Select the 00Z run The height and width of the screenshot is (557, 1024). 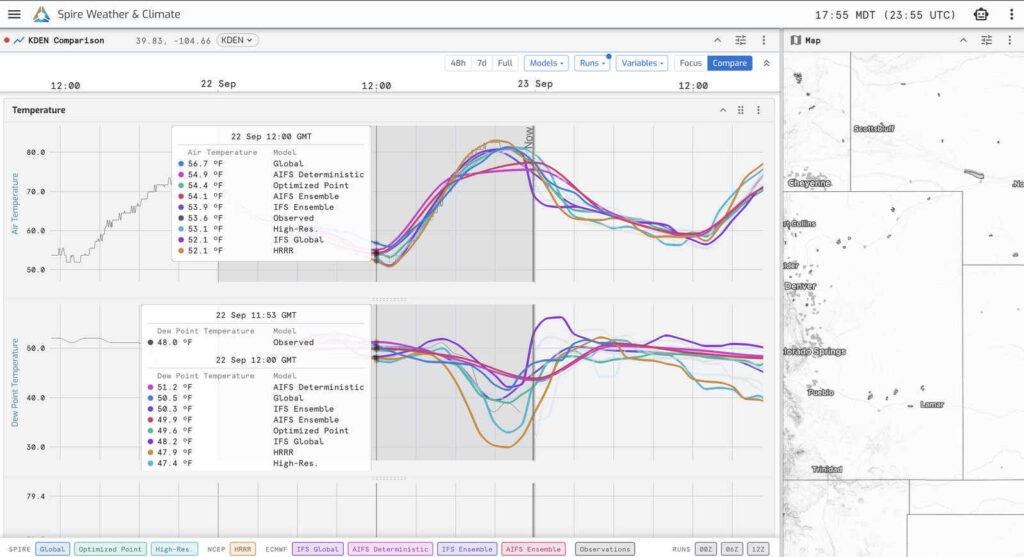point(706,549)
